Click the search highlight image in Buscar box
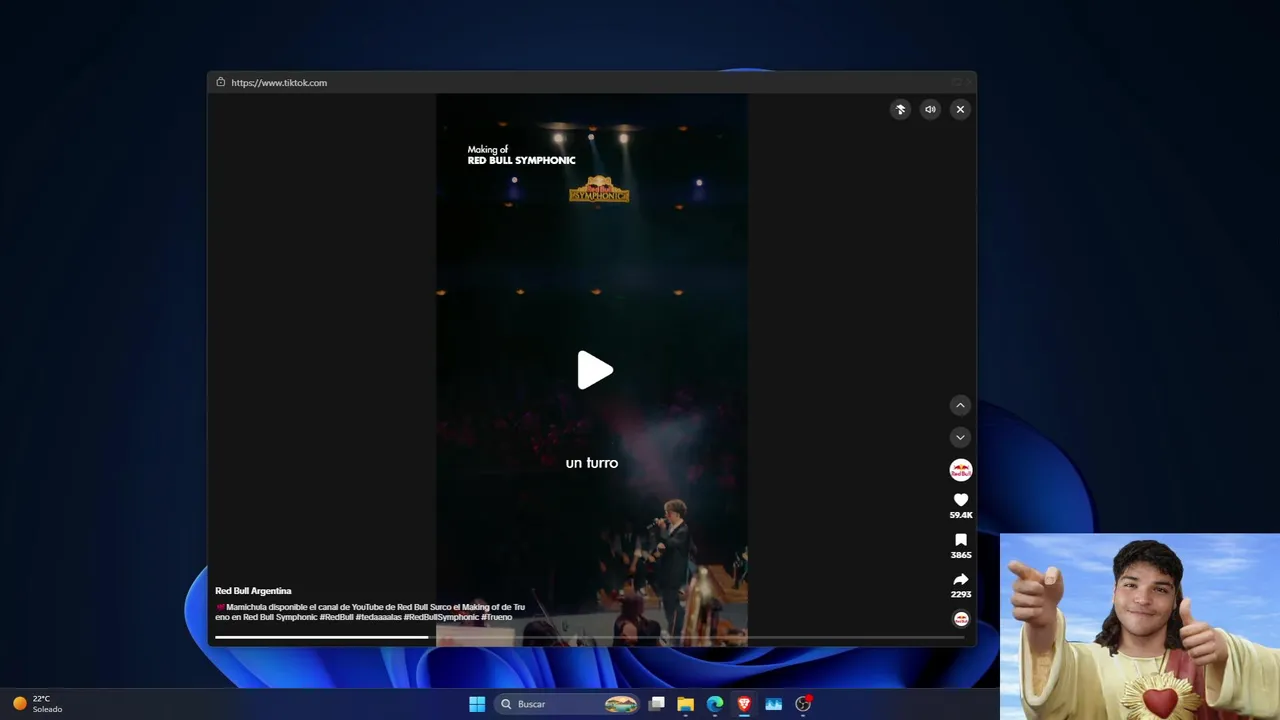Screen dimensions: 1280x720 point(621,704)
